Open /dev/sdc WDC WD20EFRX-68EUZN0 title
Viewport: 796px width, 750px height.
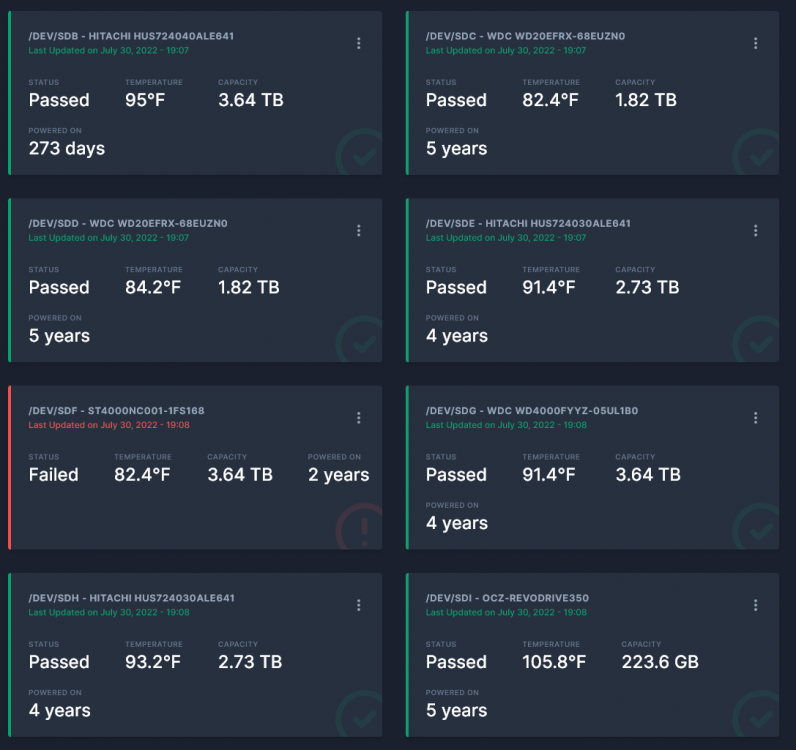525,36
